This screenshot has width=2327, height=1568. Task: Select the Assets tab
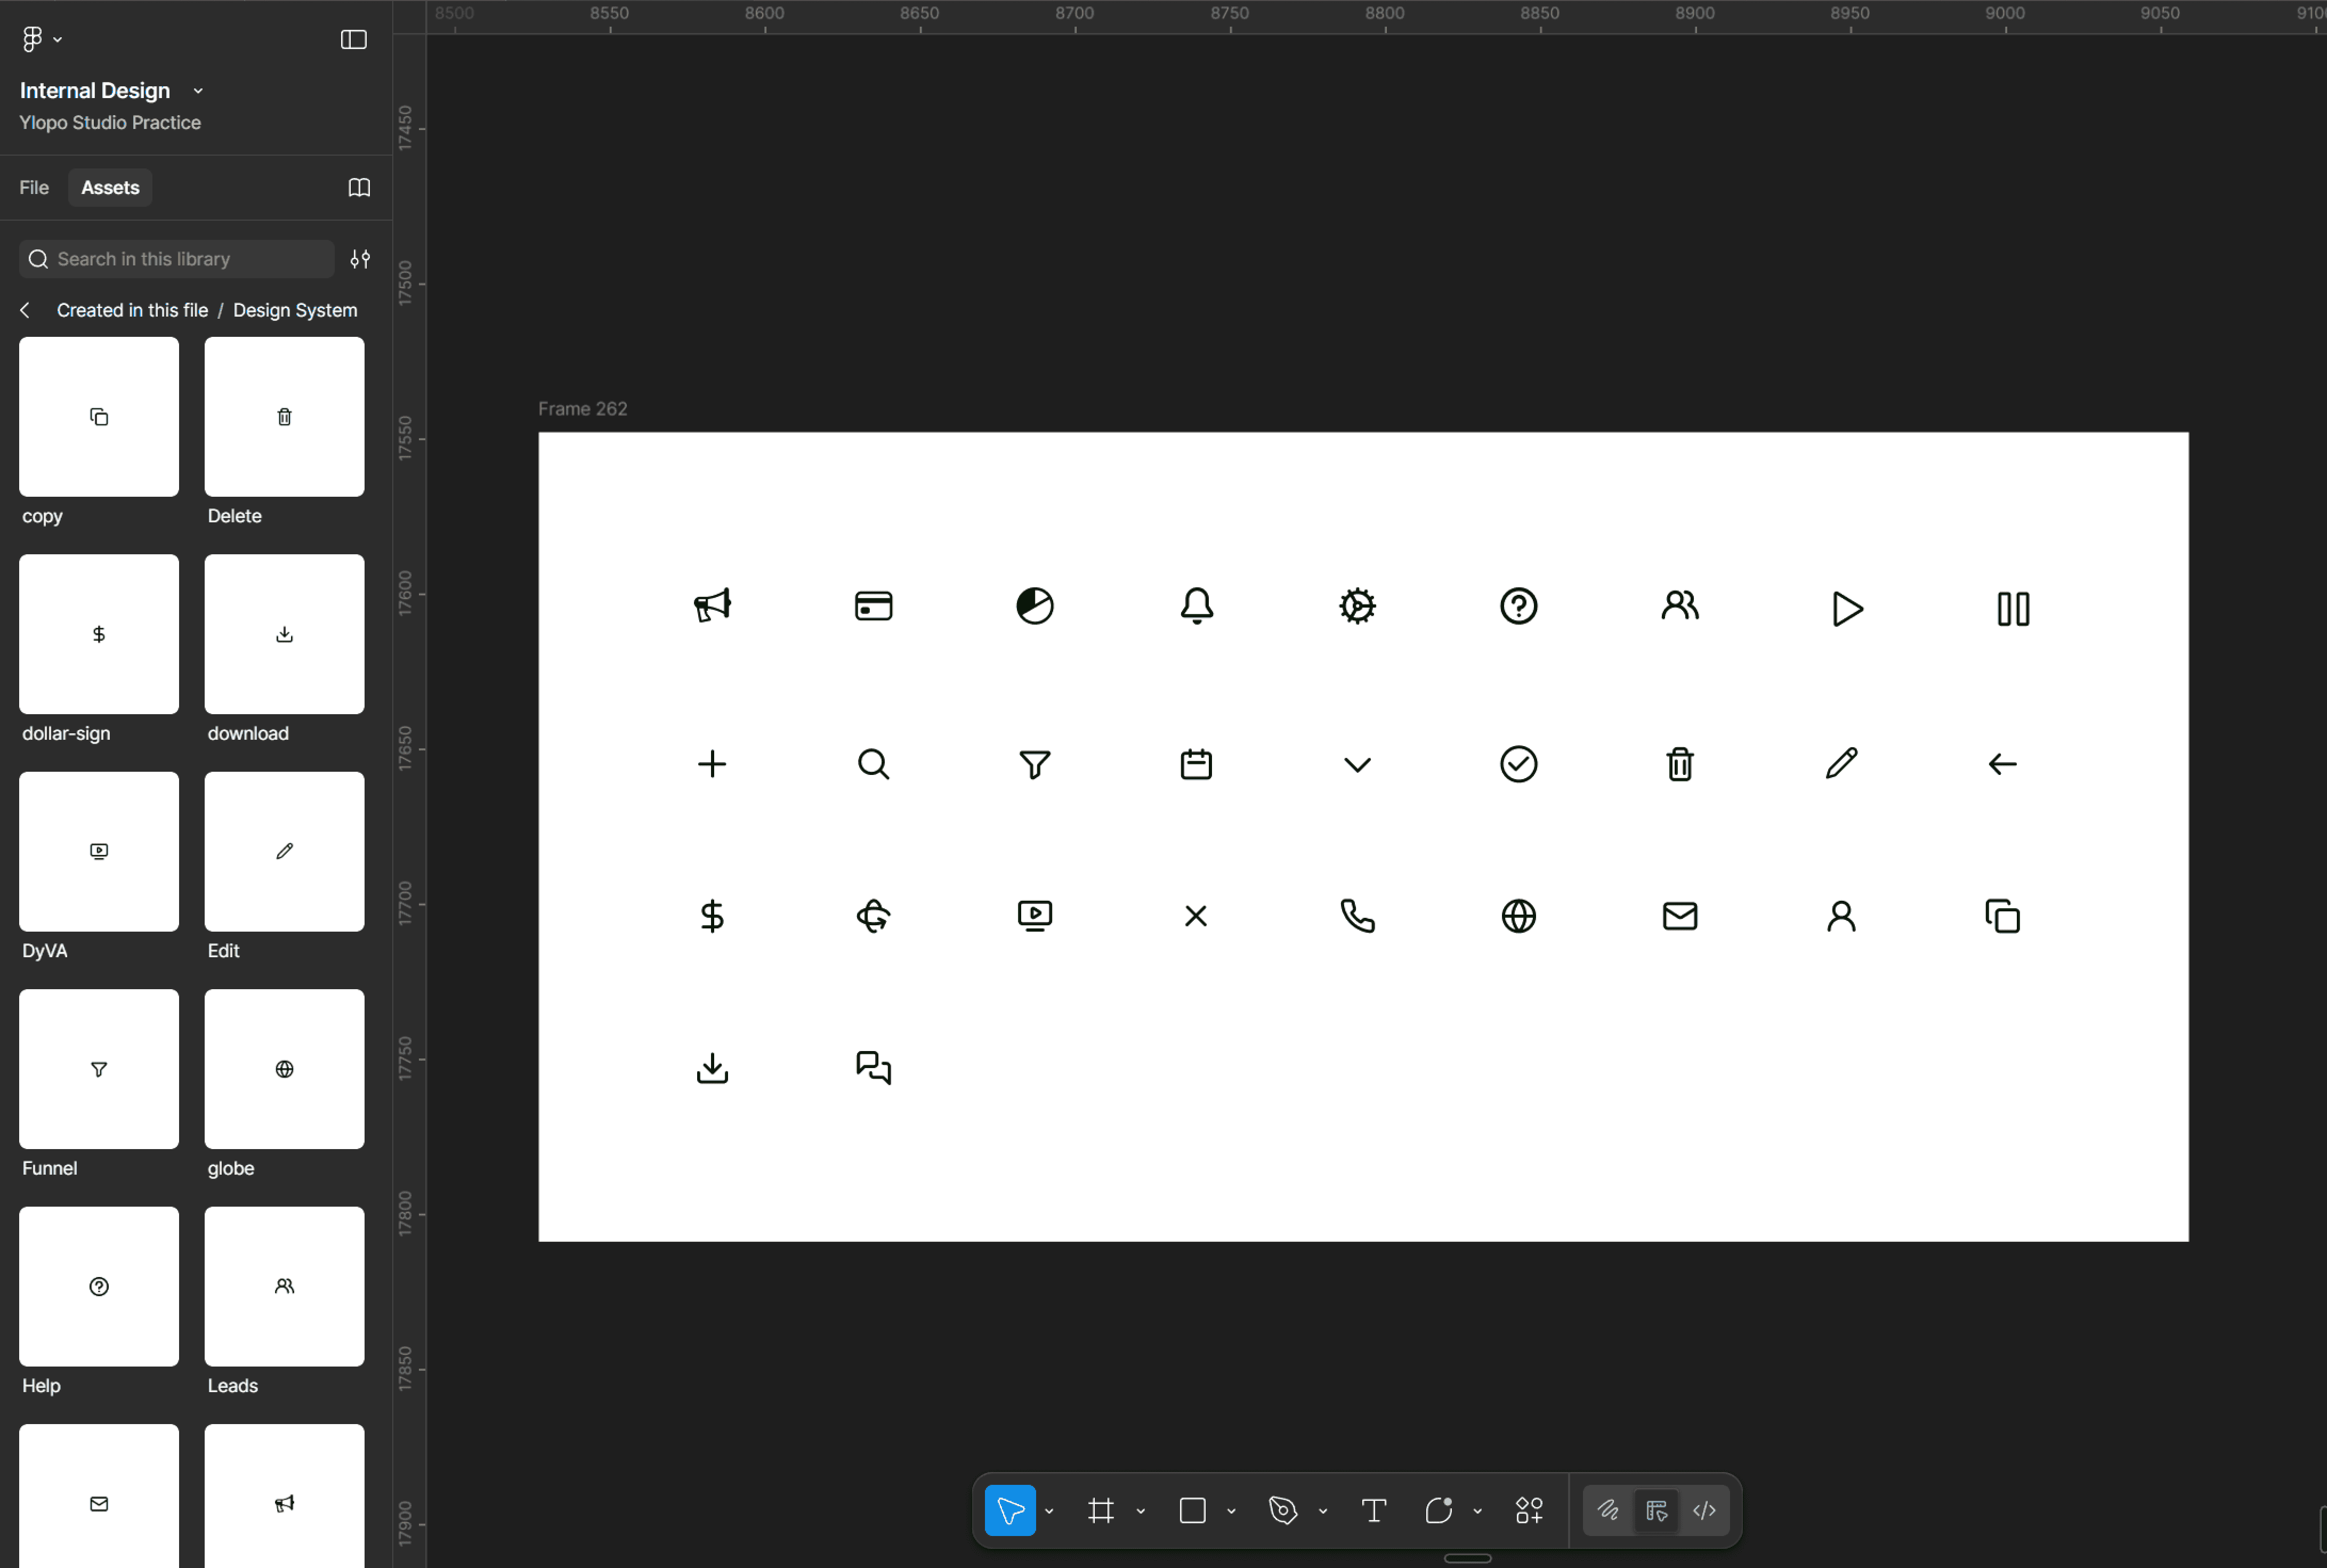pyautogui.click(x=110, y=187)
